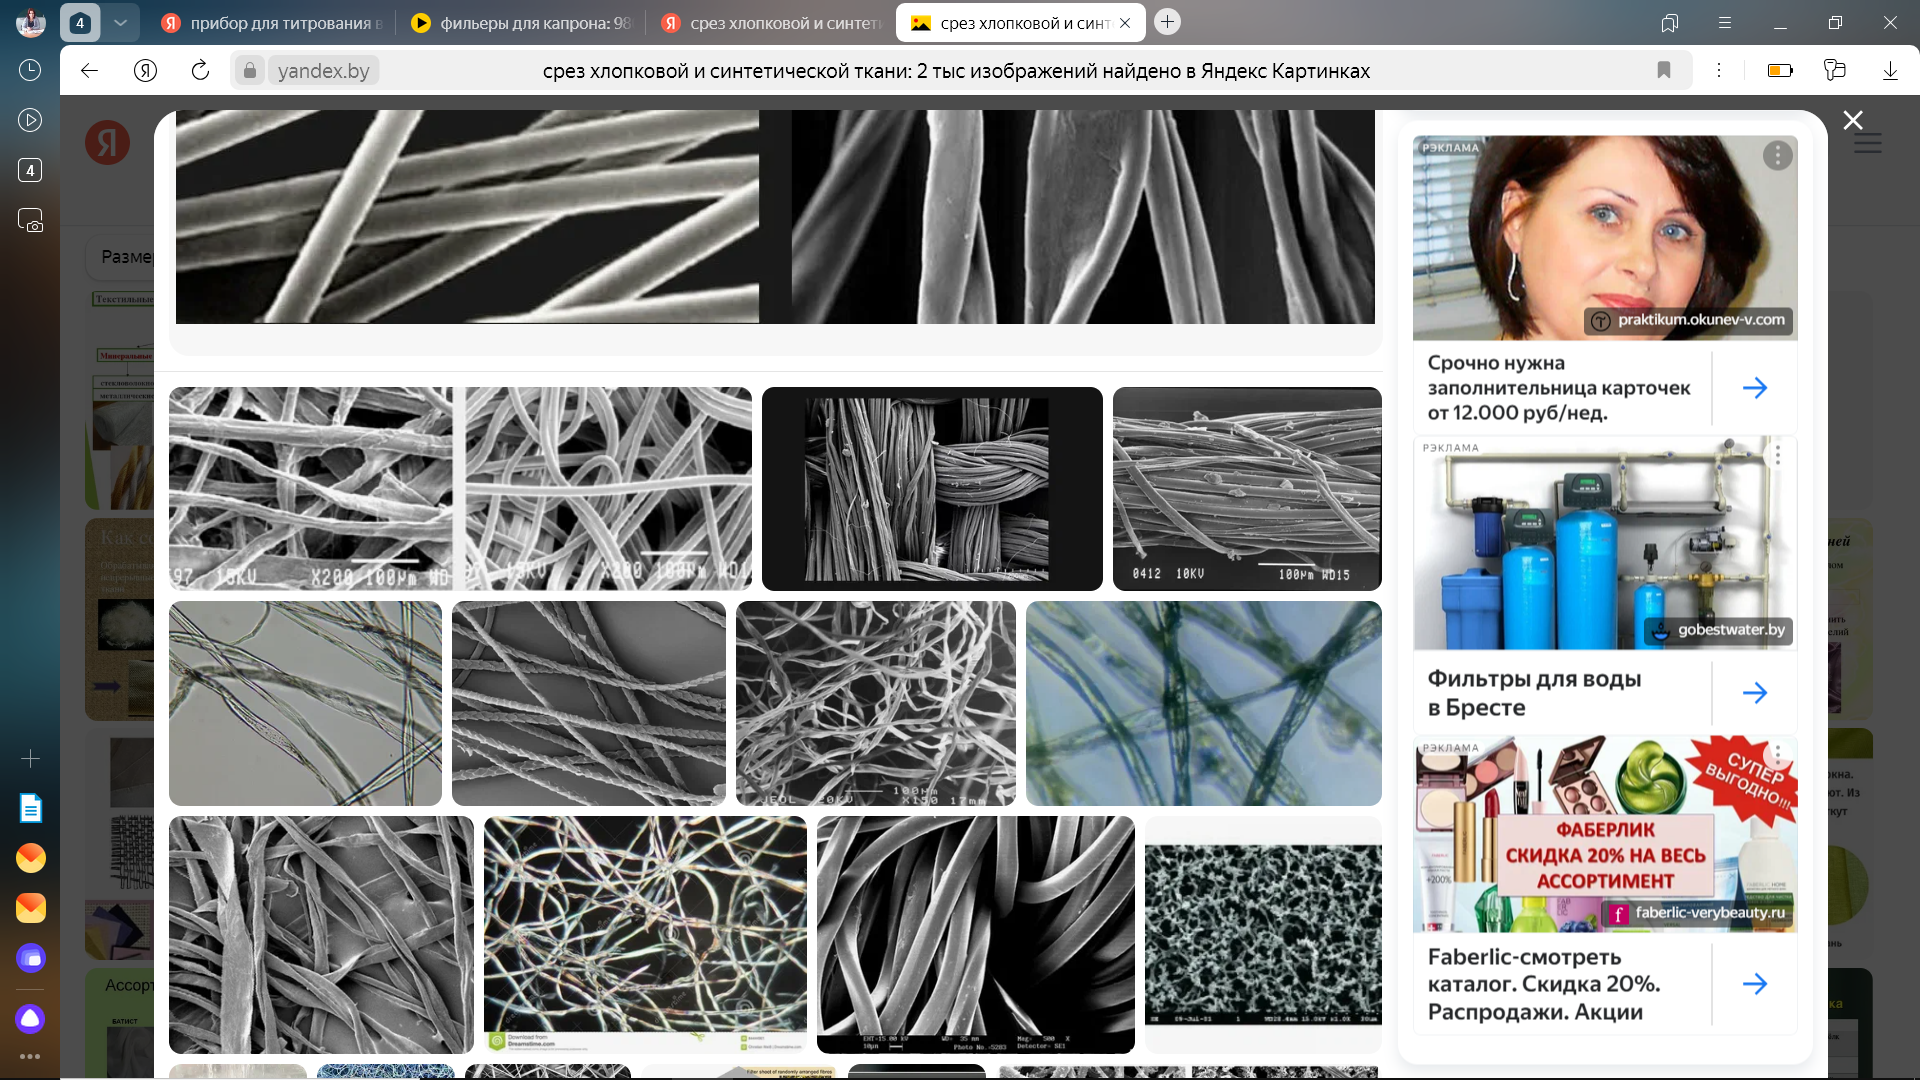Bookmark this page with the bookmark icon
This screenshot has width=1920, height=1080.
tap(1664, 70)
